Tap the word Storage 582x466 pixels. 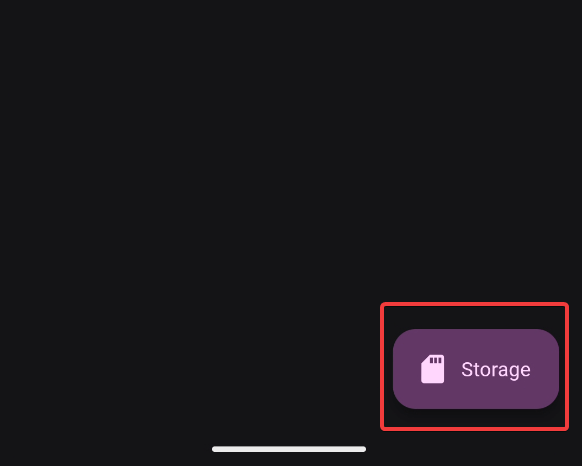[x=496, y=370]
